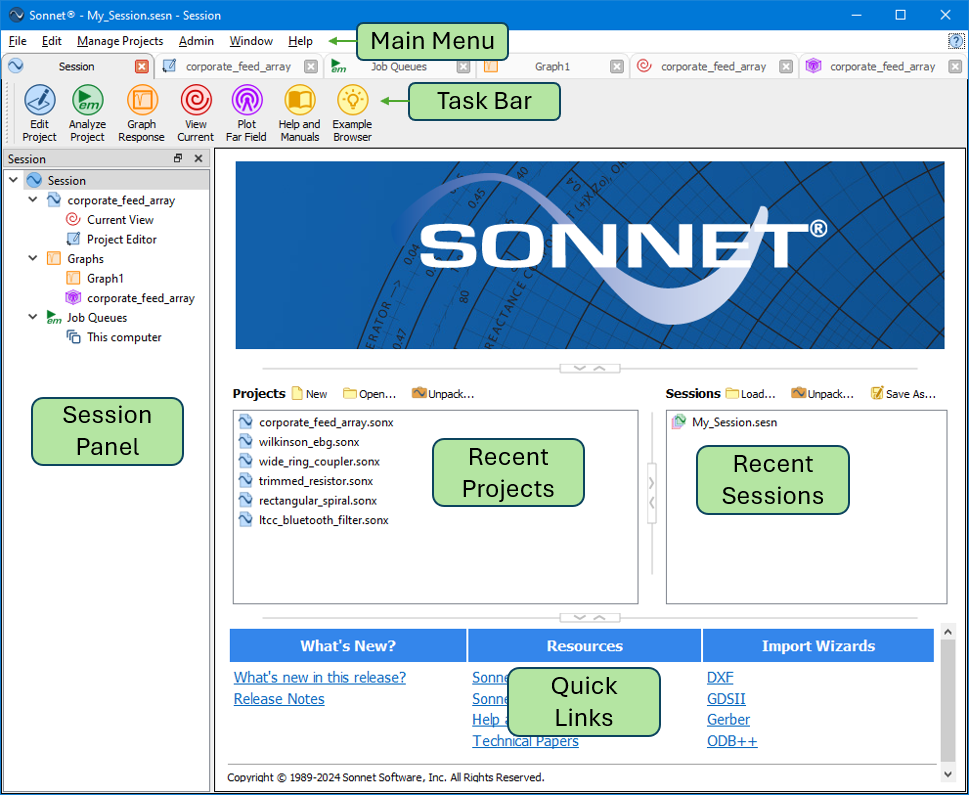This screenshot has width=969, height=795.
Task: Close the project editor corporate_feed_array tab
Action: [311, 66]
